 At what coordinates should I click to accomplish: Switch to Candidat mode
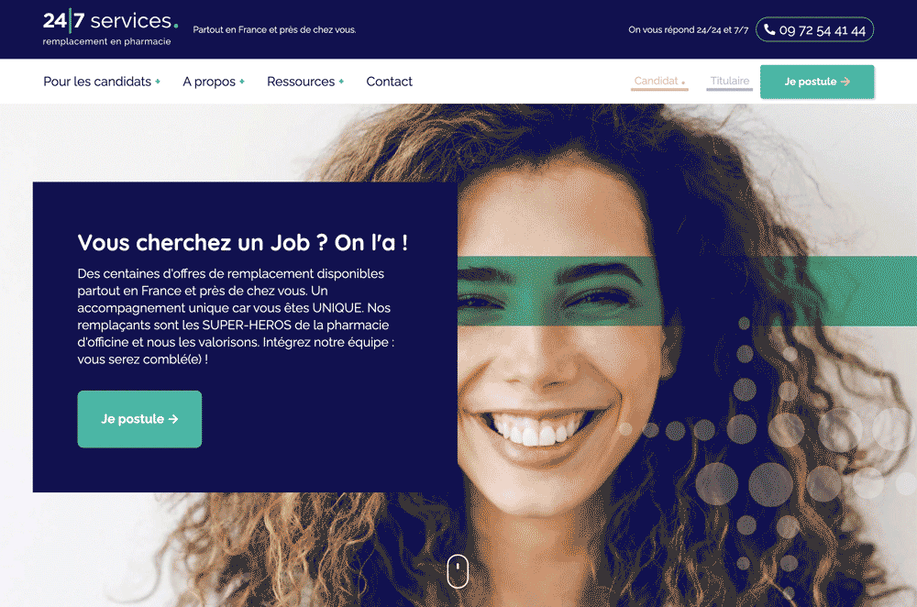click(x=659, y=82)
